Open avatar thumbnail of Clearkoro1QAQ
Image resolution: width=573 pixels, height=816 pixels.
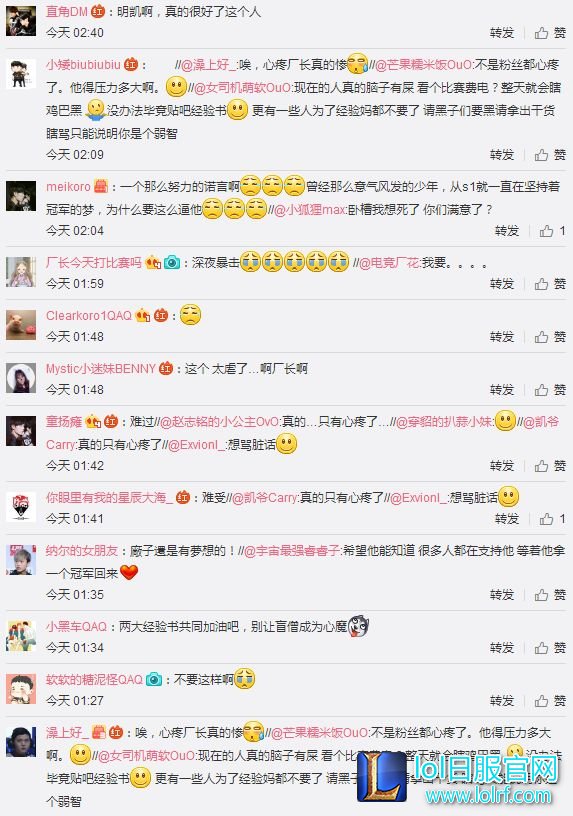[x=21, y=325]
